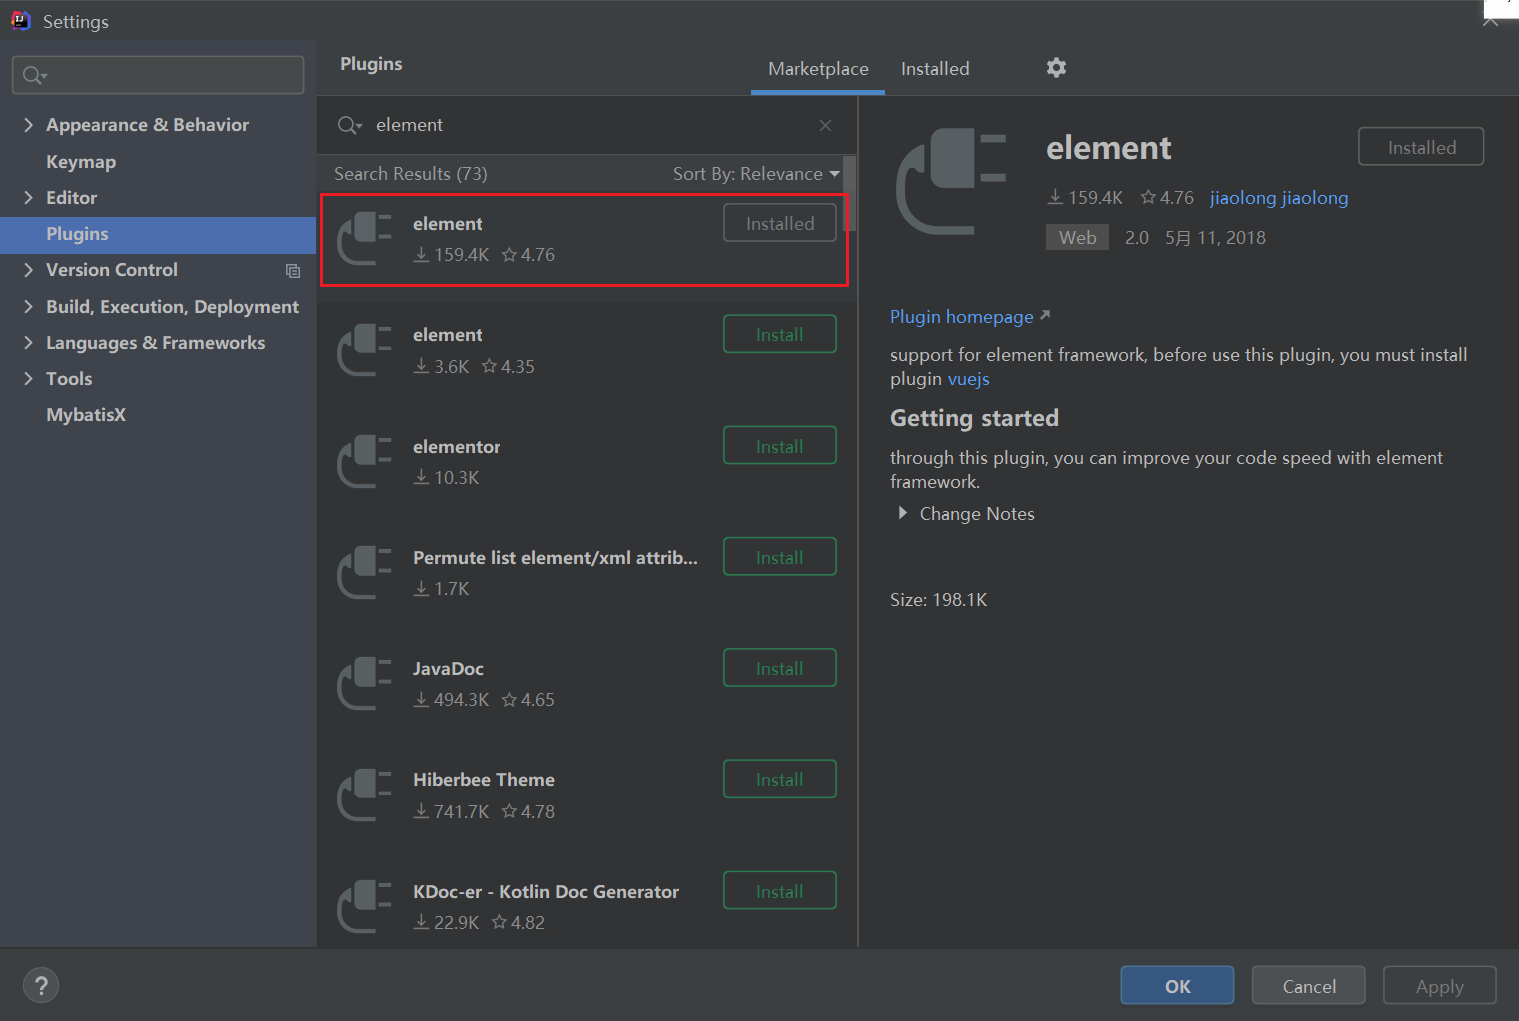Install the Permute list element plugin
The width and height of the screenshot is (1519, 1021).
[x=780, y=557]
